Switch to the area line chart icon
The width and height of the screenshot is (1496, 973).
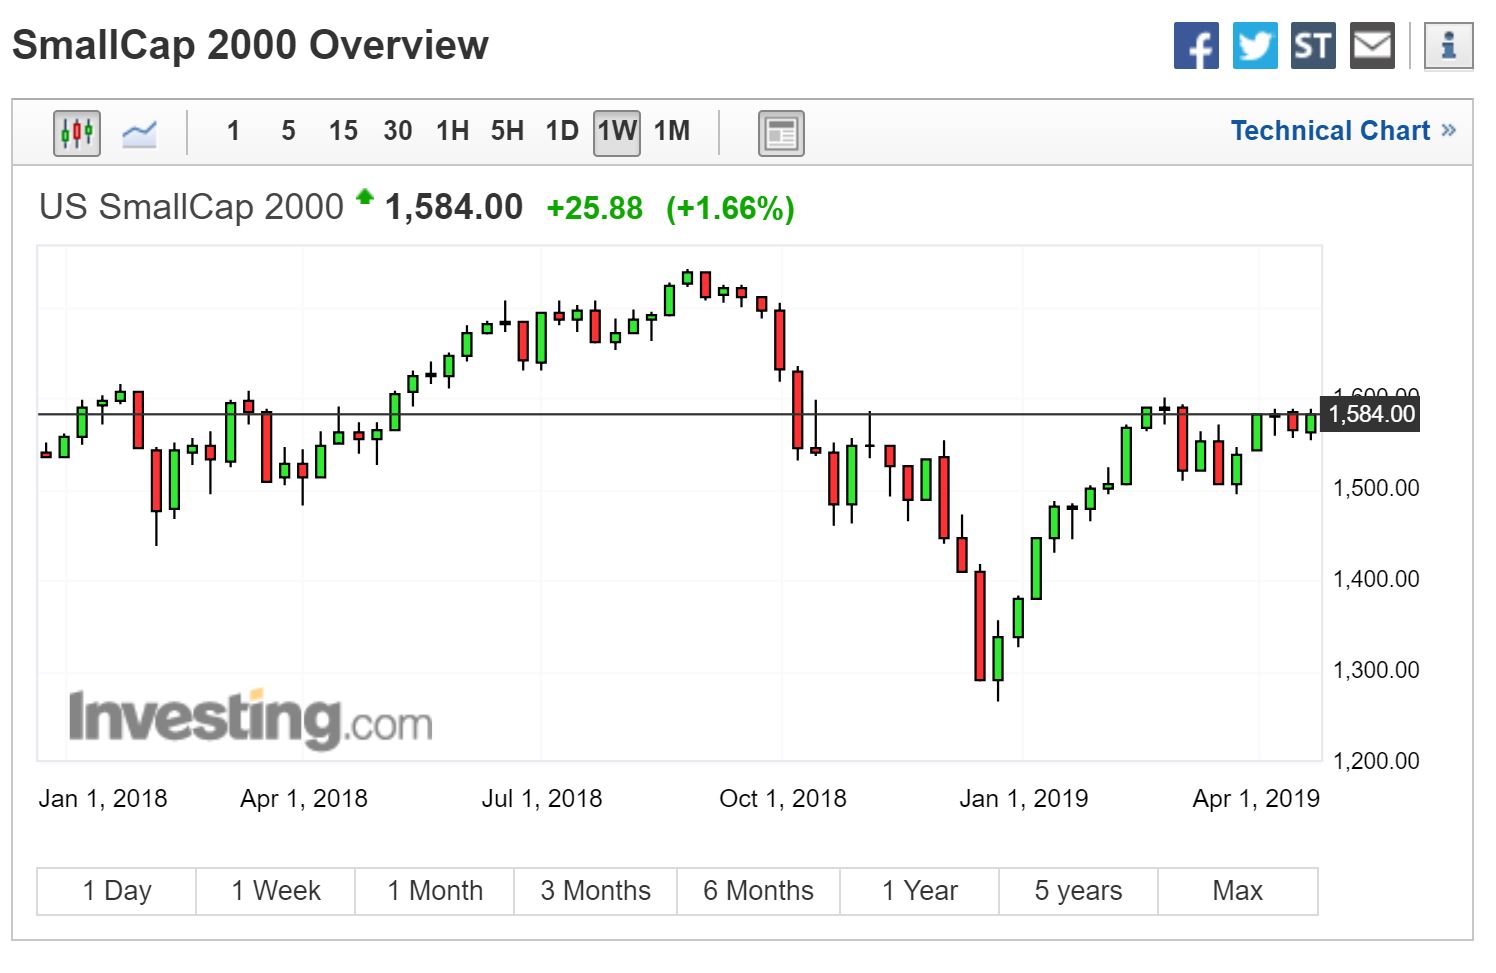point(139,132)
